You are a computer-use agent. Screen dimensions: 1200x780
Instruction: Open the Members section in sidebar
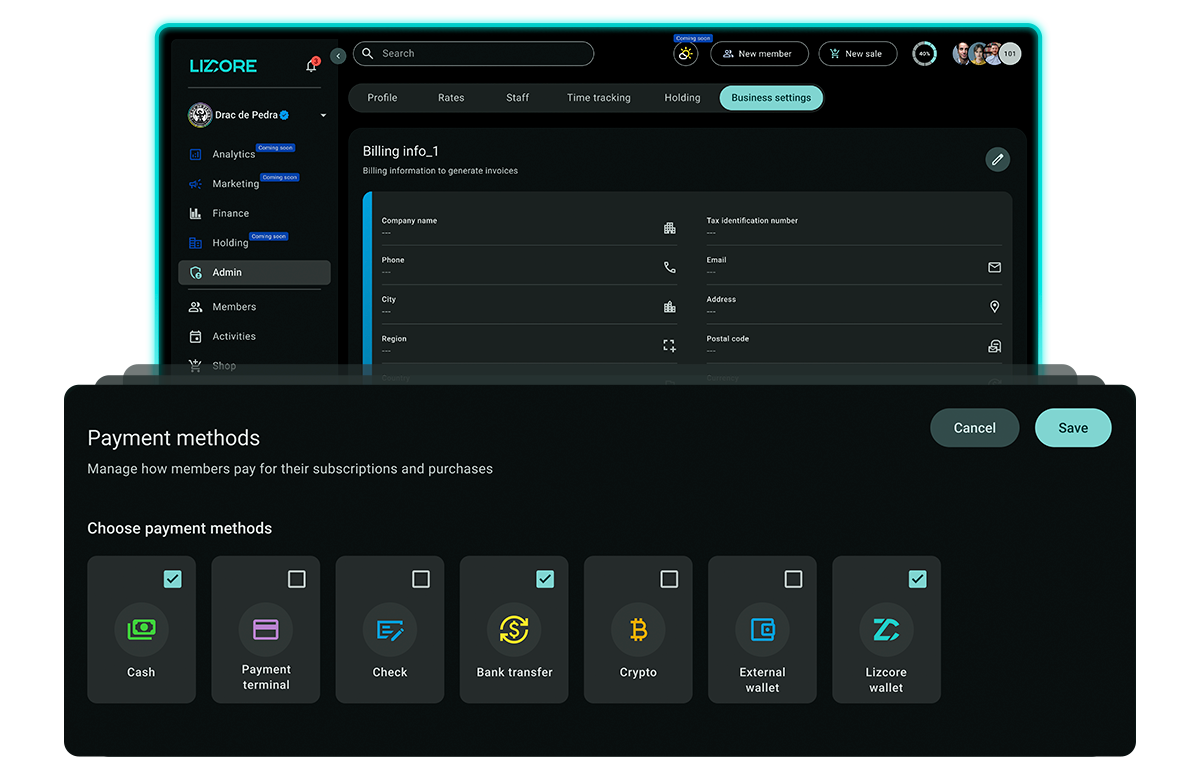tap(234, 307)
